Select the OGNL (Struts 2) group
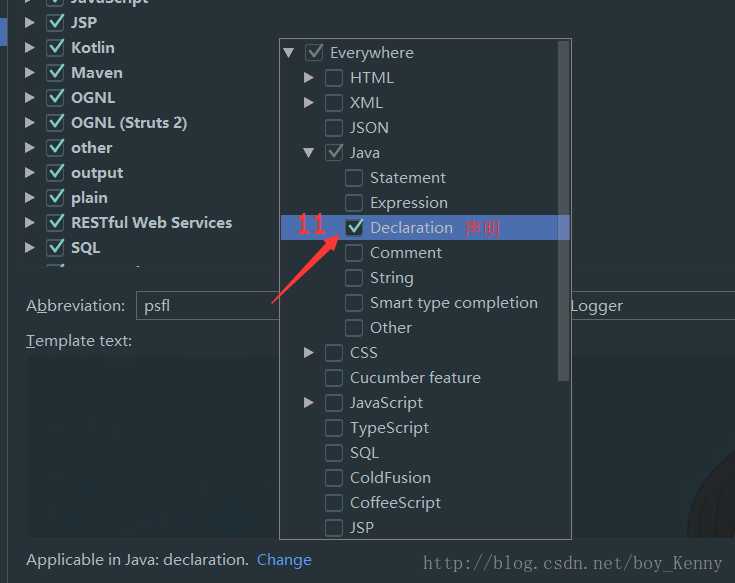Screen dimensions: 735x583 click(129, 123)
